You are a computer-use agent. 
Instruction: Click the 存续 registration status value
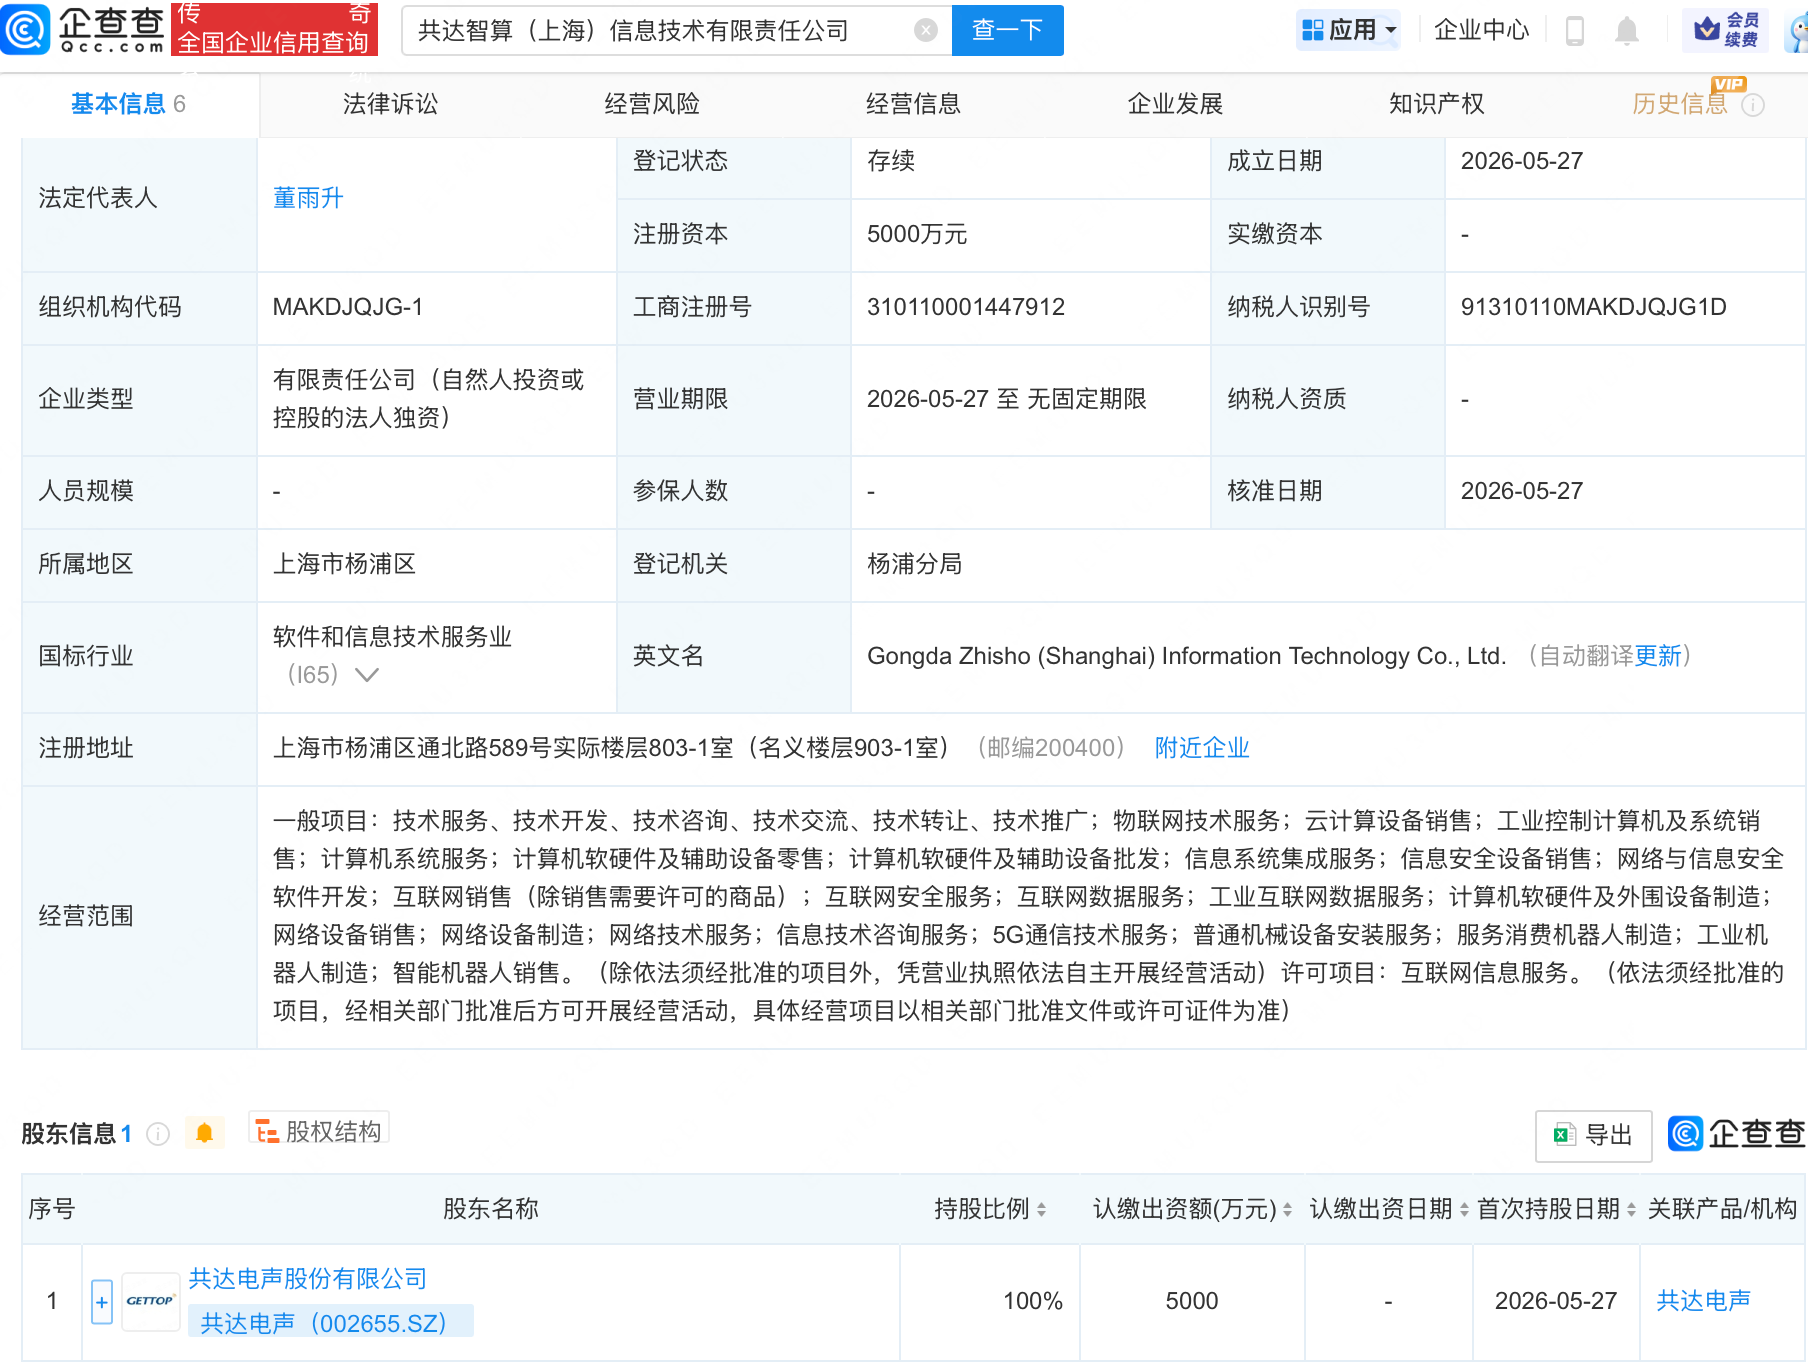(891, 161)
